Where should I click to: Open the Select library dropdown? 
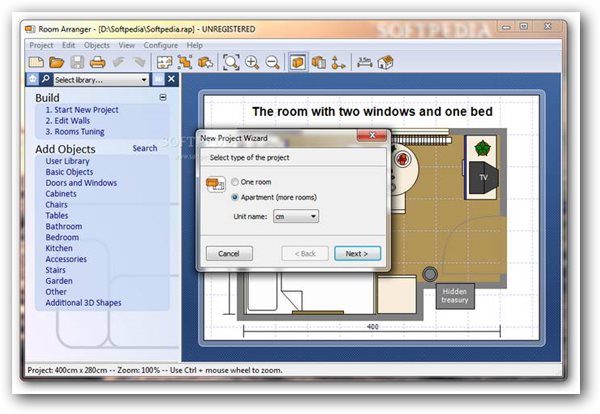[x=101, y=80]
